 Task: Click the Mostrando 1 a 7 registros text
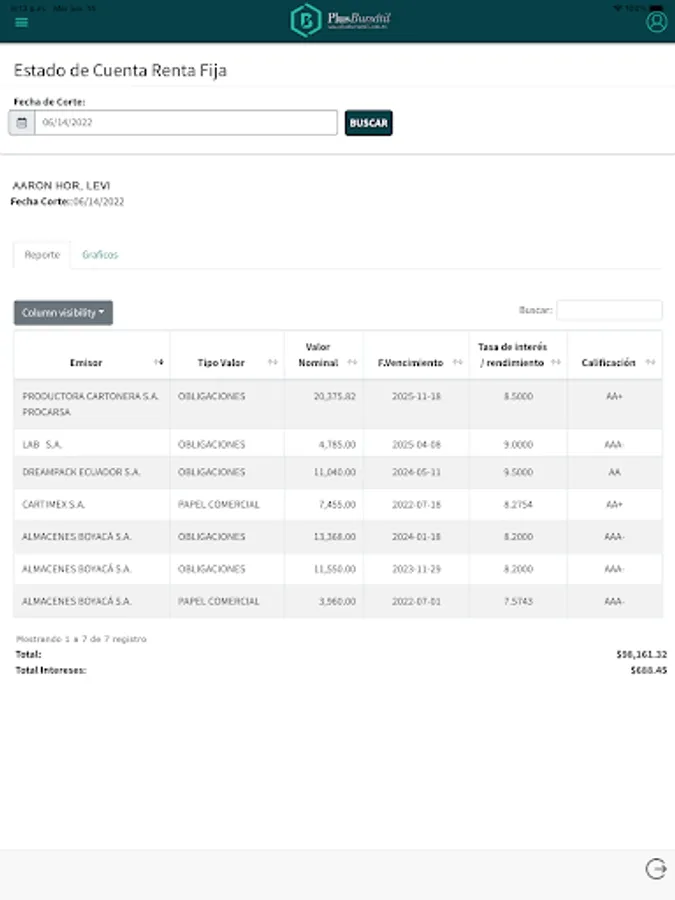click(x=81, y=639)
